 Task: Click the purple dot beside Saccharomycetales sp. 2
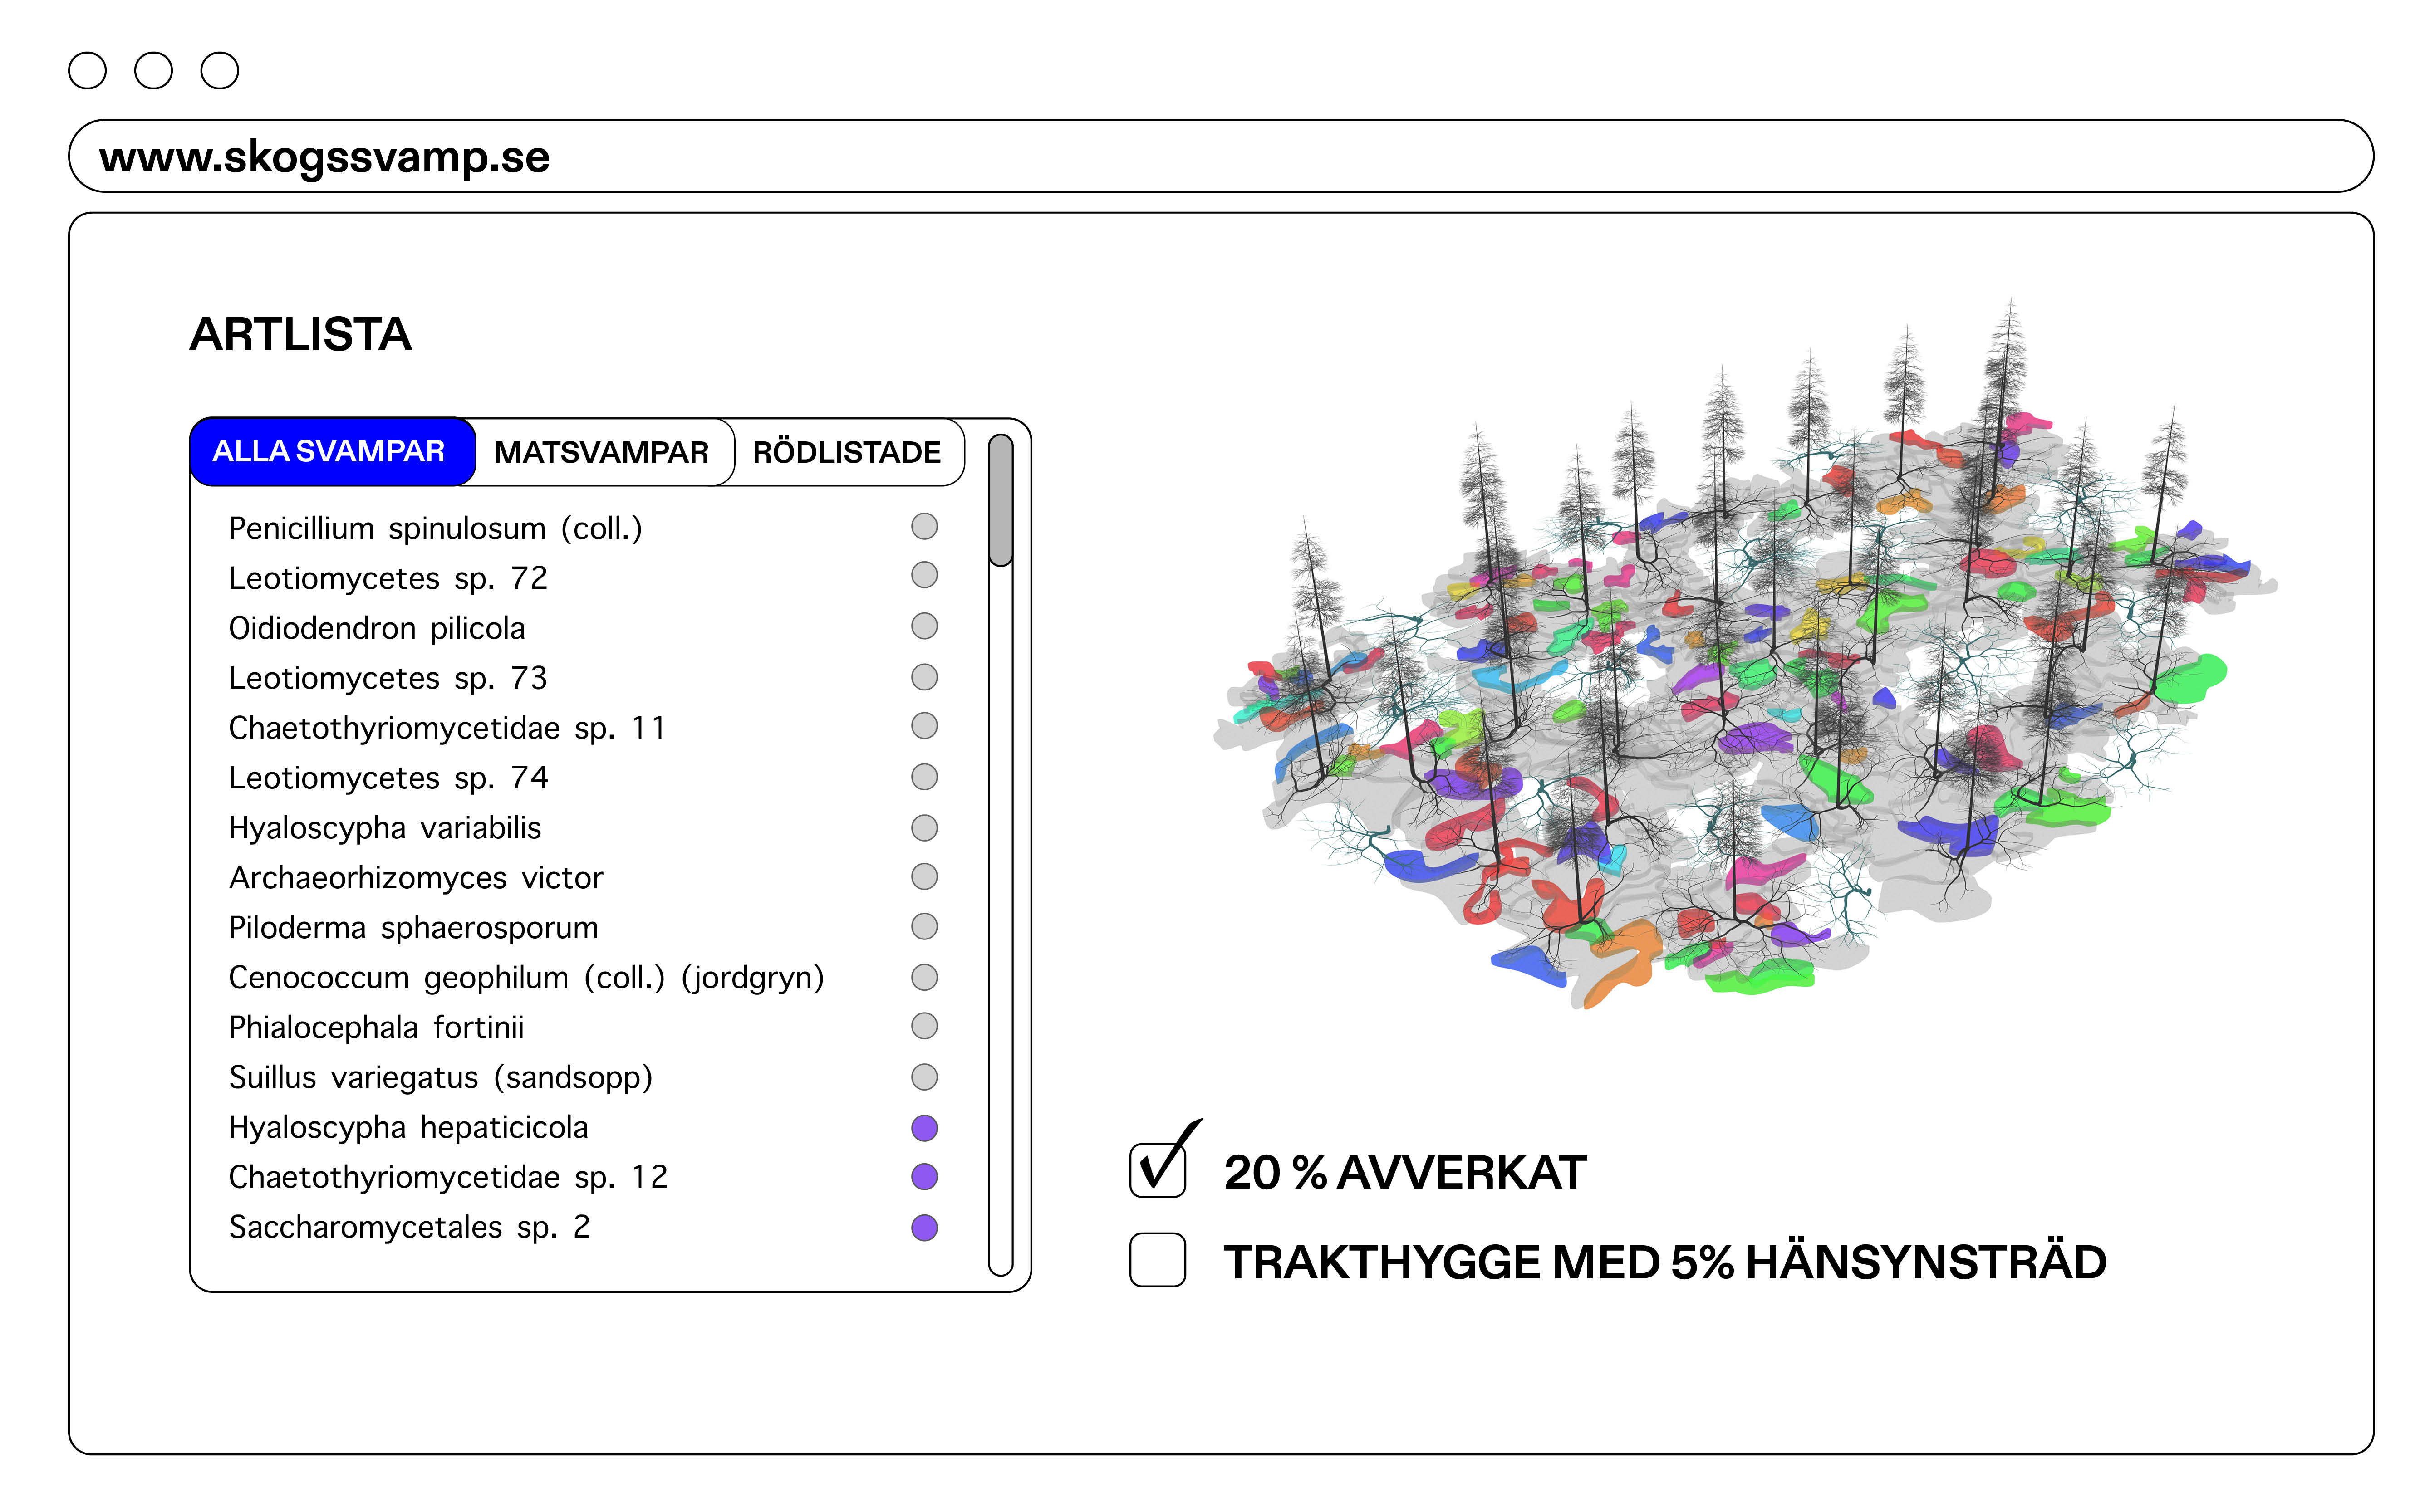tap(924, 1227)
